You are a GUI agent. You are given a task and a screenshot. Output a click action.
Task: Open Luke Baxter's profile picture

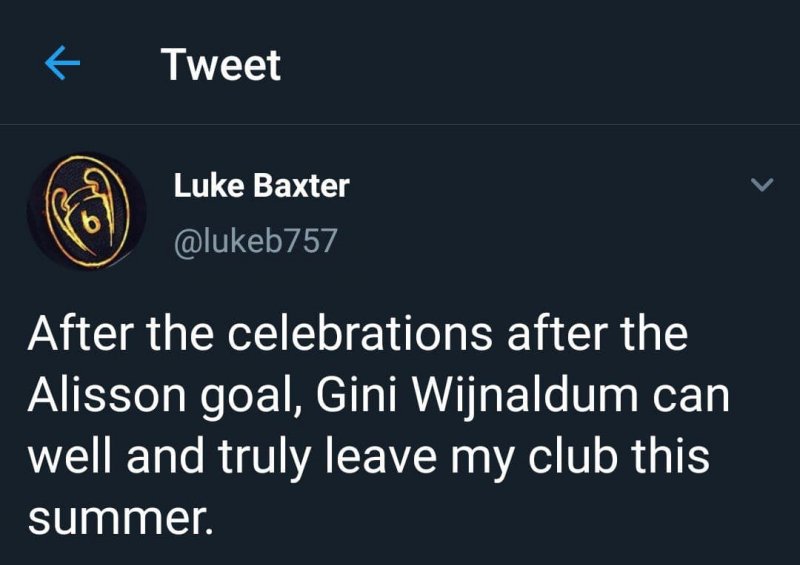click(x=86, y=211)
